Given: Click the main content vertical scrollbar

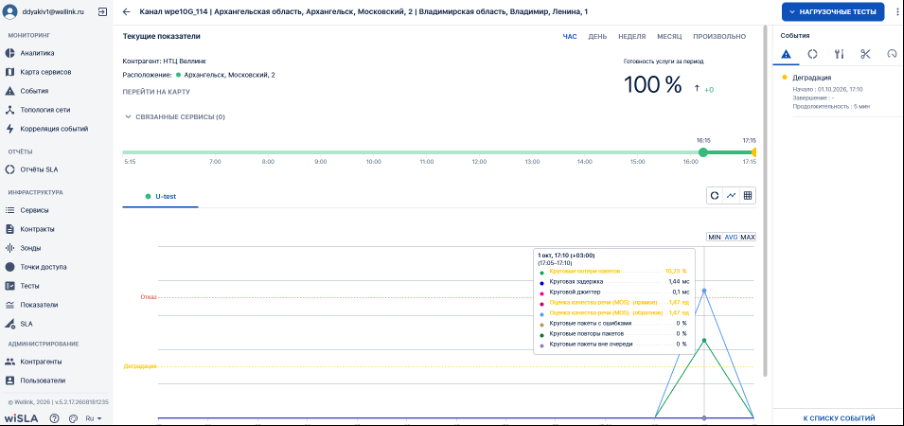Looking at the screenshot, I should coord(766,200).
